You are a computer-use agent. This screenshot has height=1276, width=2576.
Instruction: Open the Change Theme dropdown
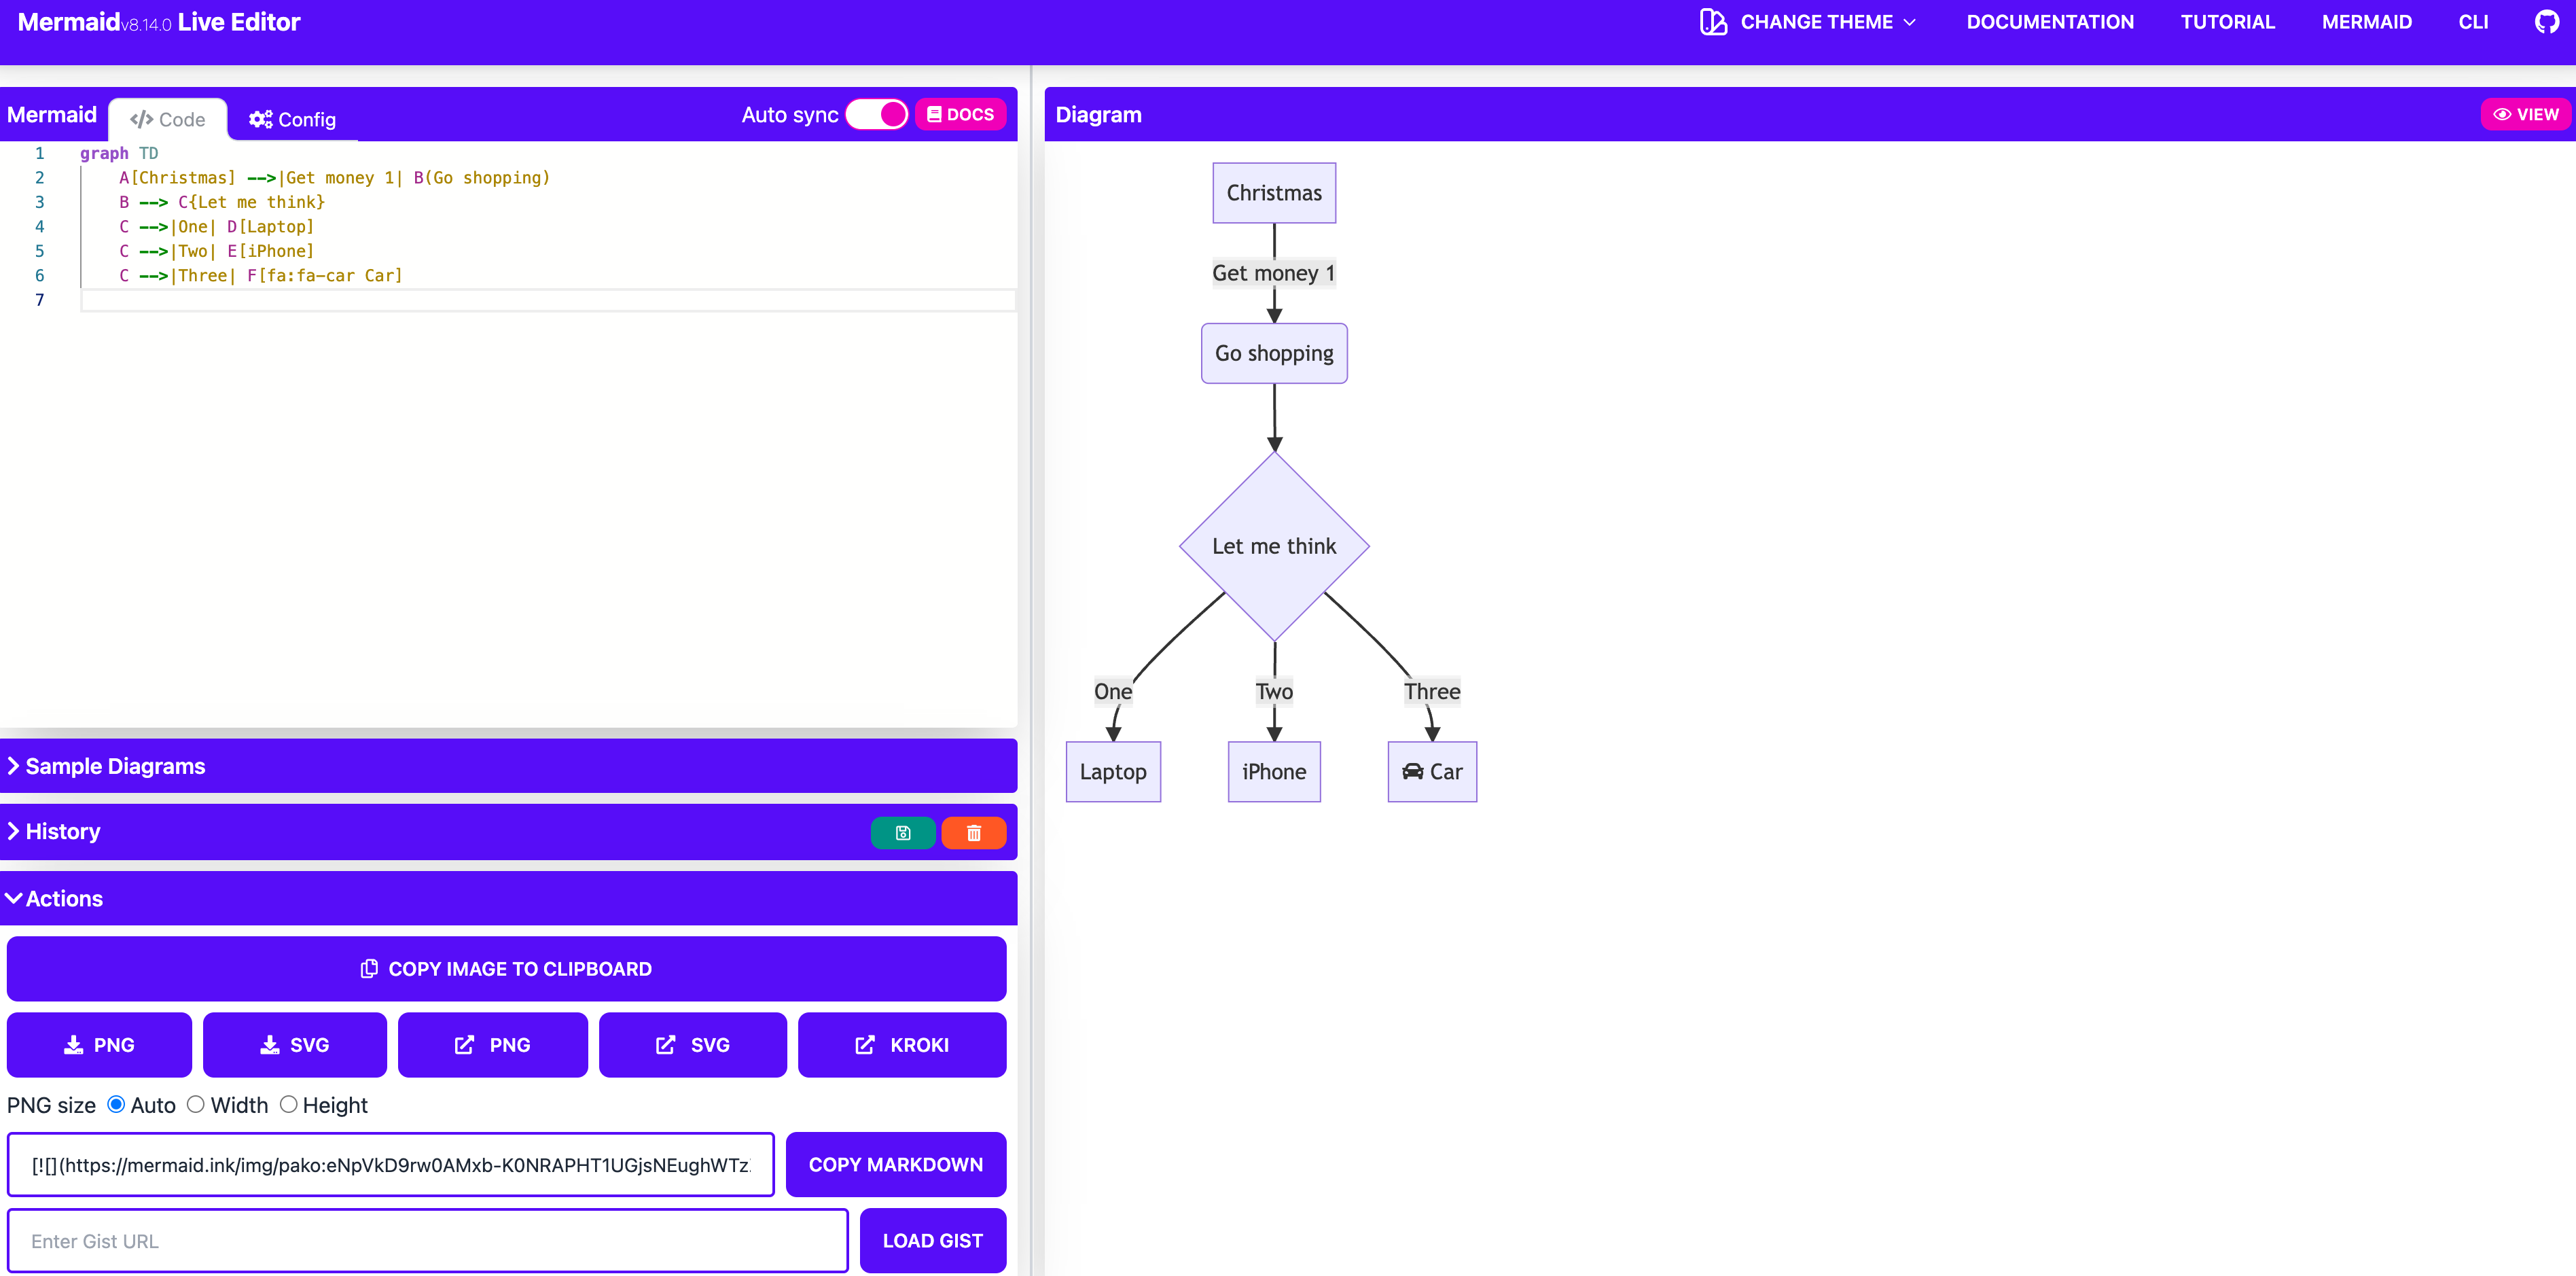click(x=1808, y=22)
